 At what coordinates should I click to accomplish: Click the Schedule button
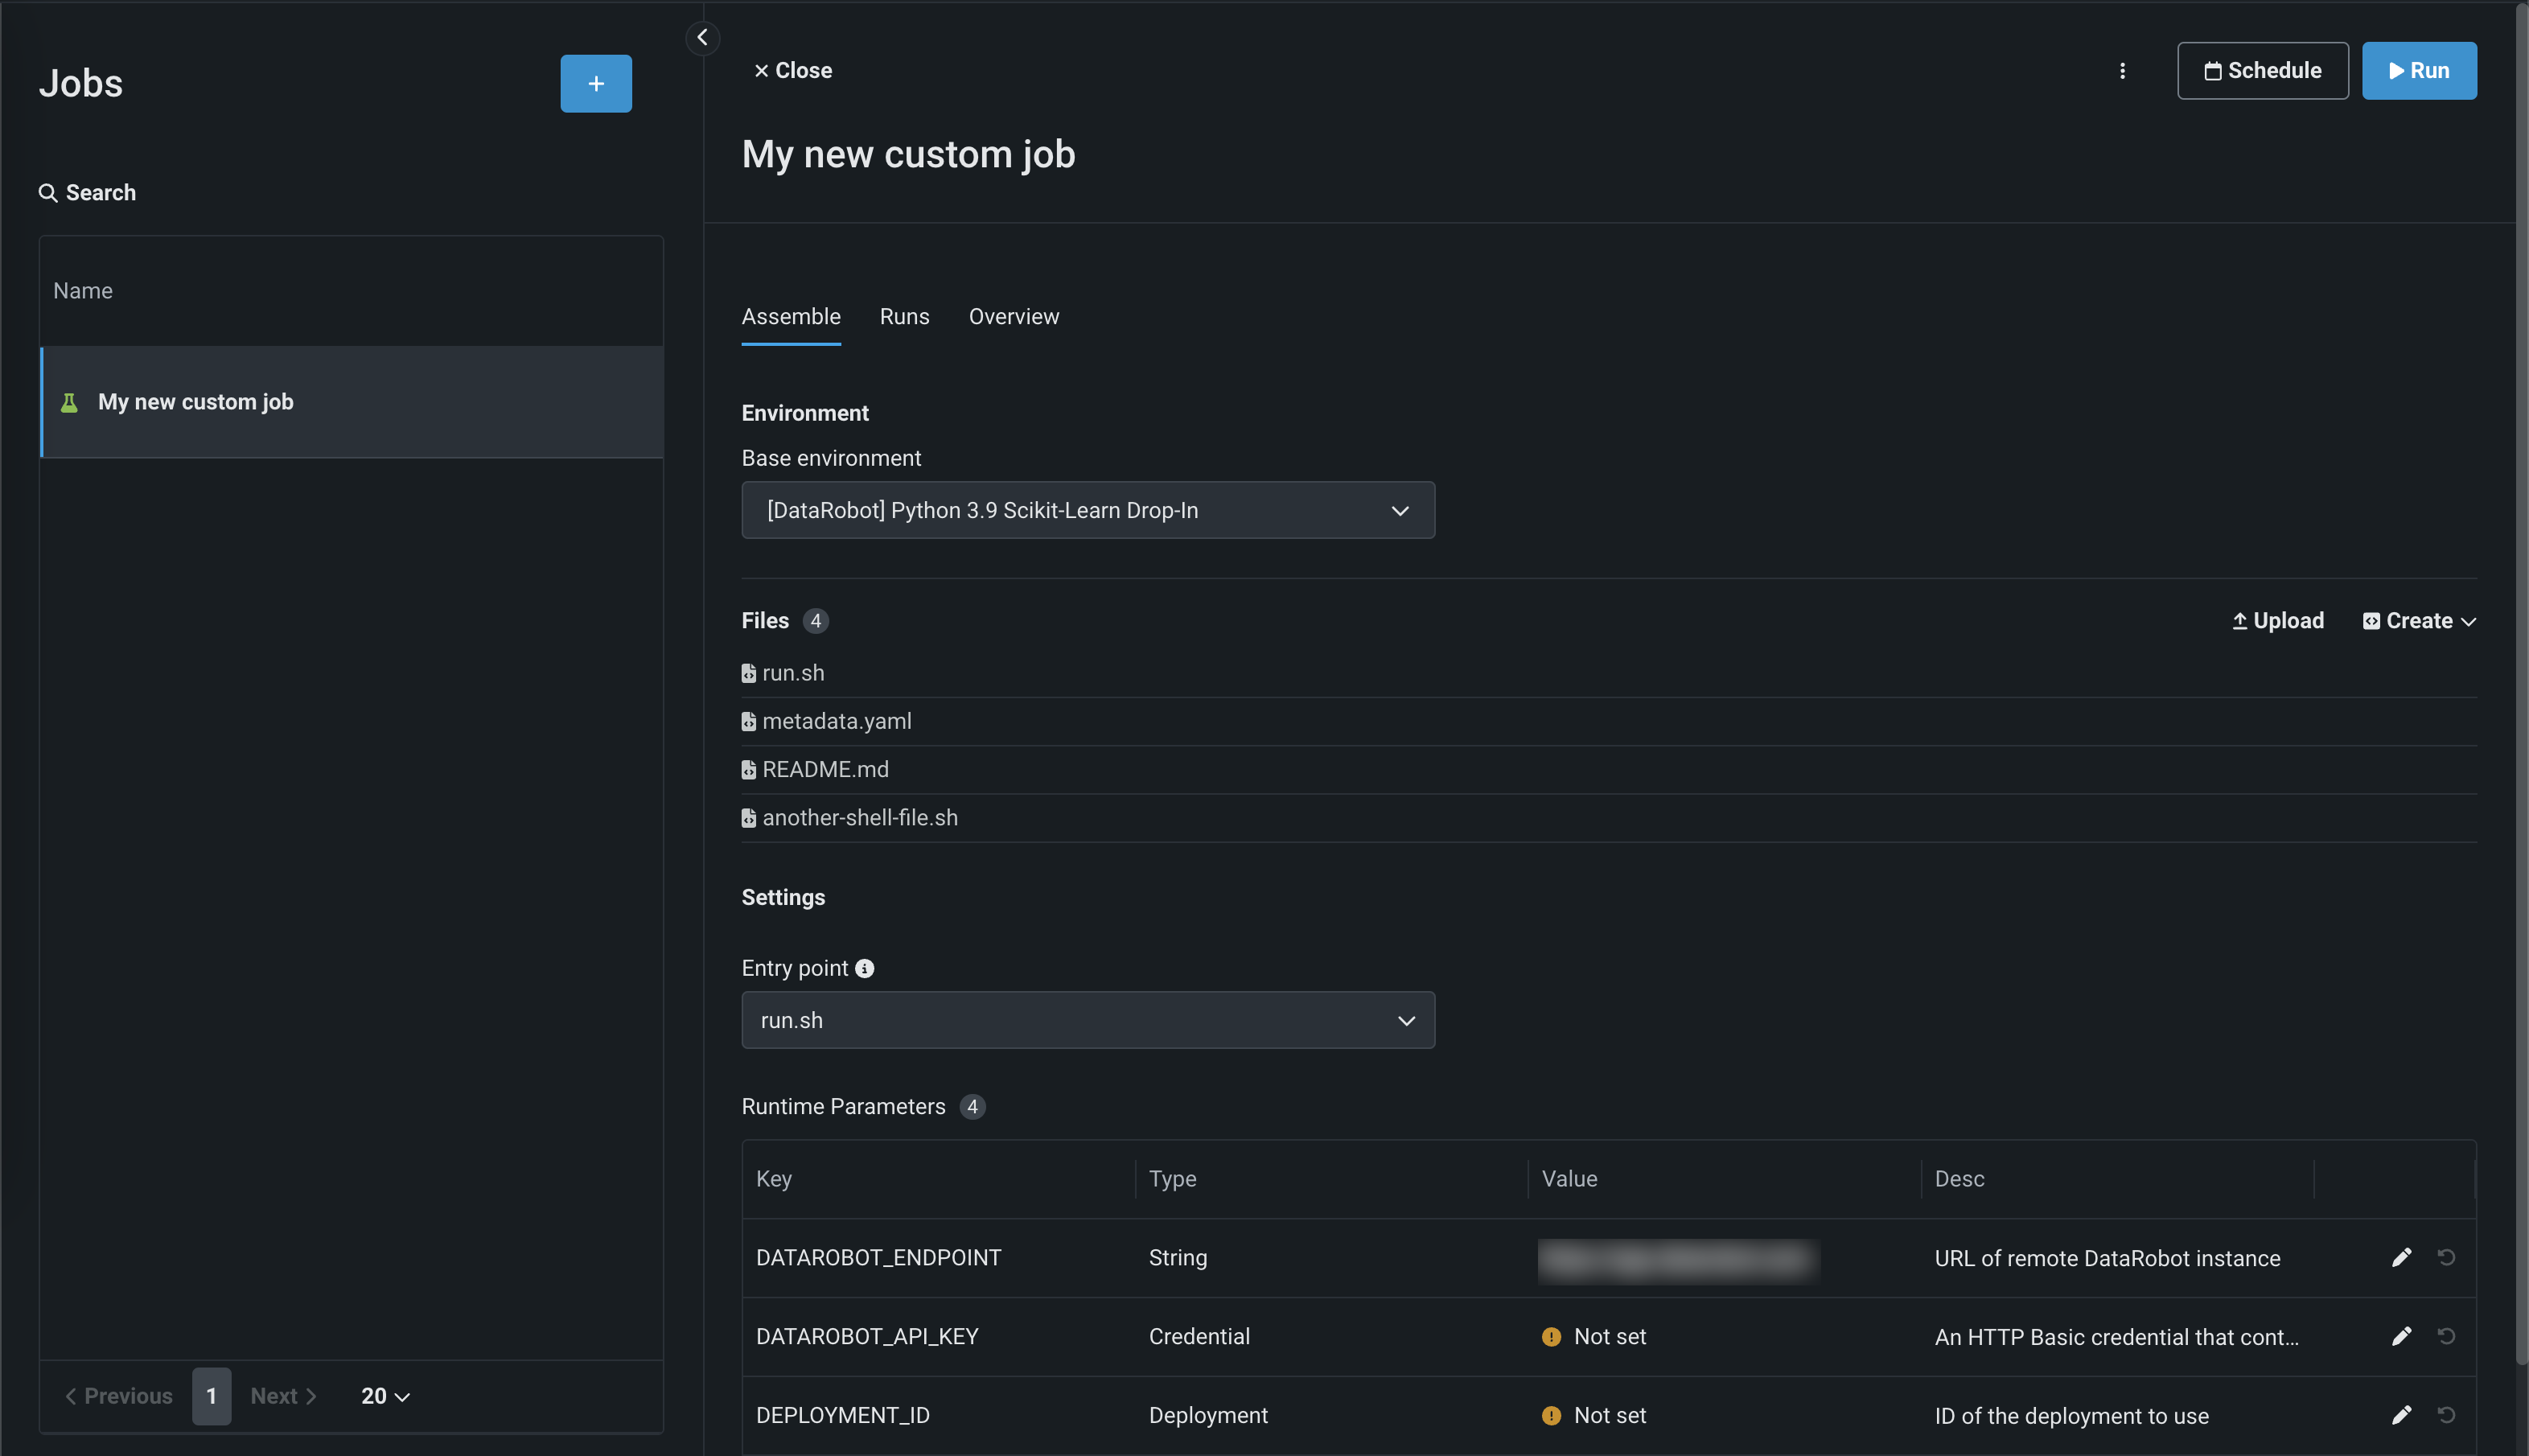pos(2262,70)
